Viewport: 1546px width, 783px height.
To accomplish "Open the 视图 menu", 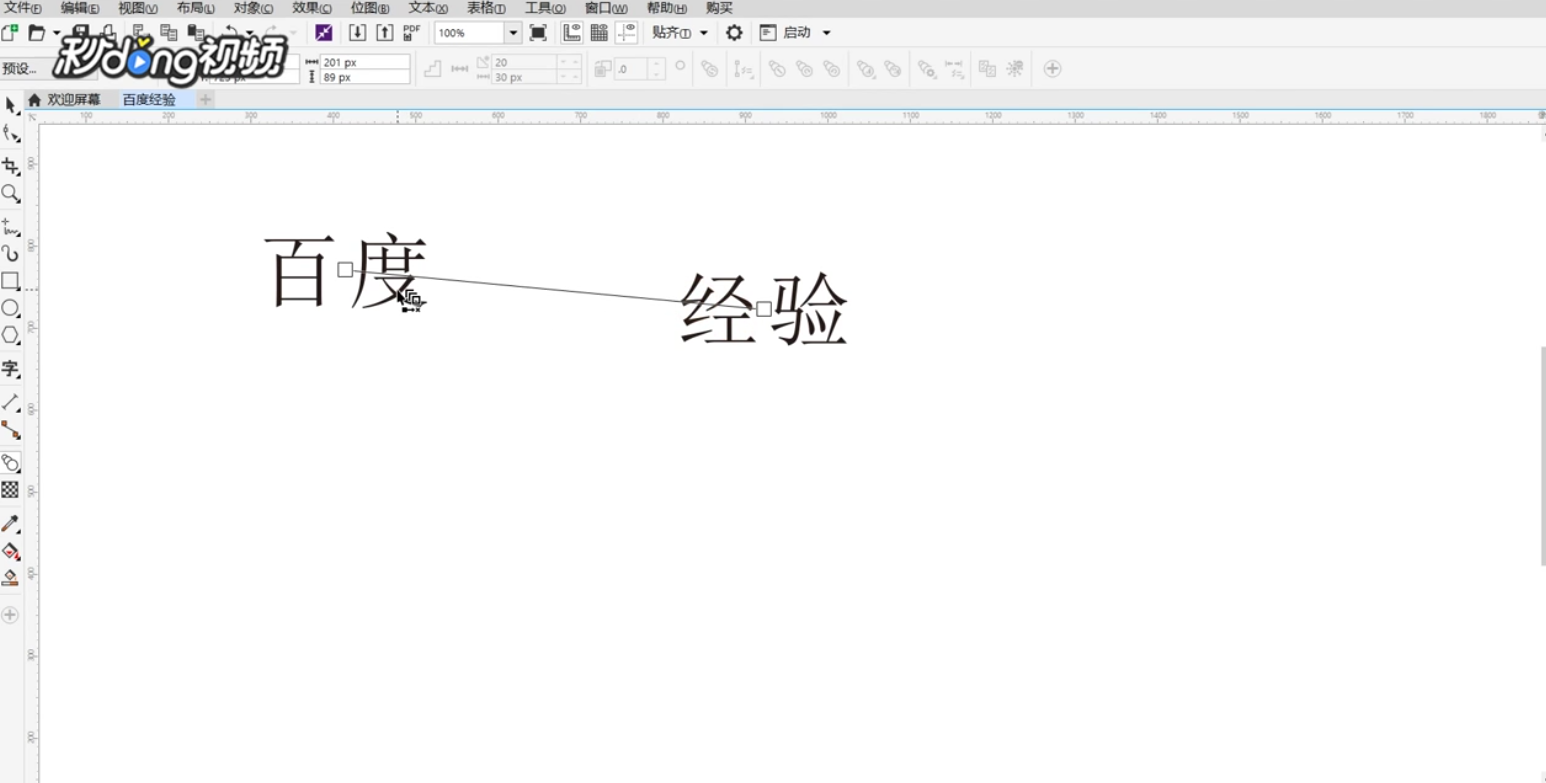I will coord(138,8).
